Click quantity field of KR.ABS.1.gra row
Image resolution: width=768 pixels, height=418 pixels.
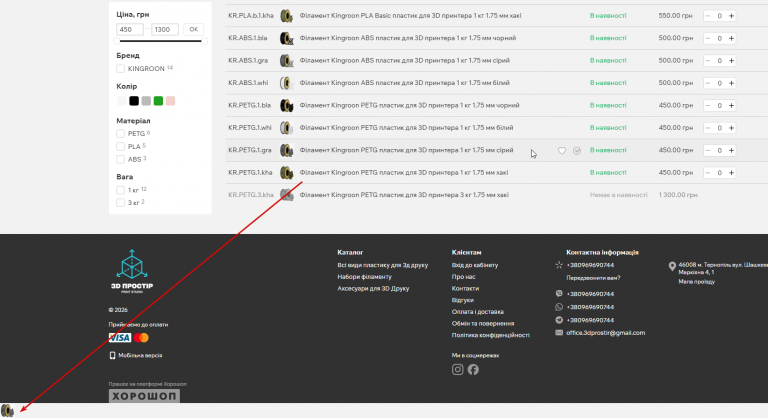(x=720, y=61)
